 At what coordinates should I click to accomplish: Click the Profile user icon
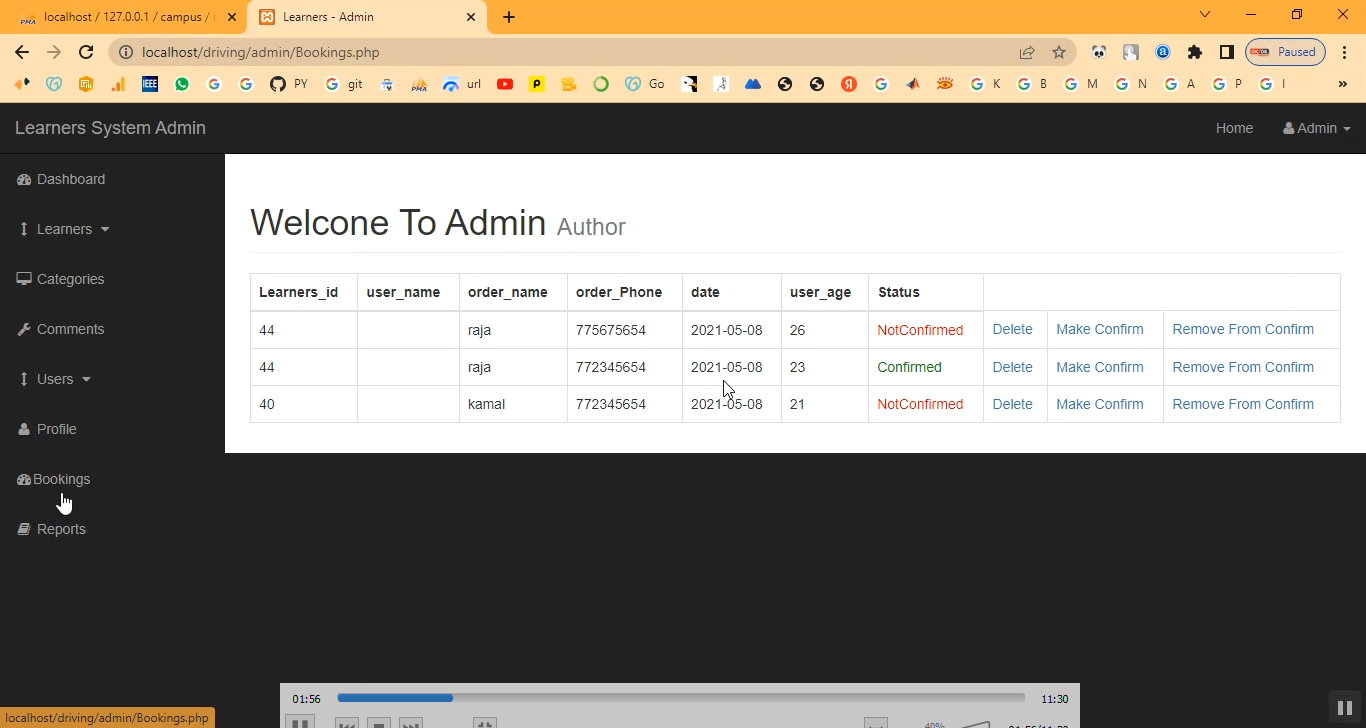(x=24, y=429)
